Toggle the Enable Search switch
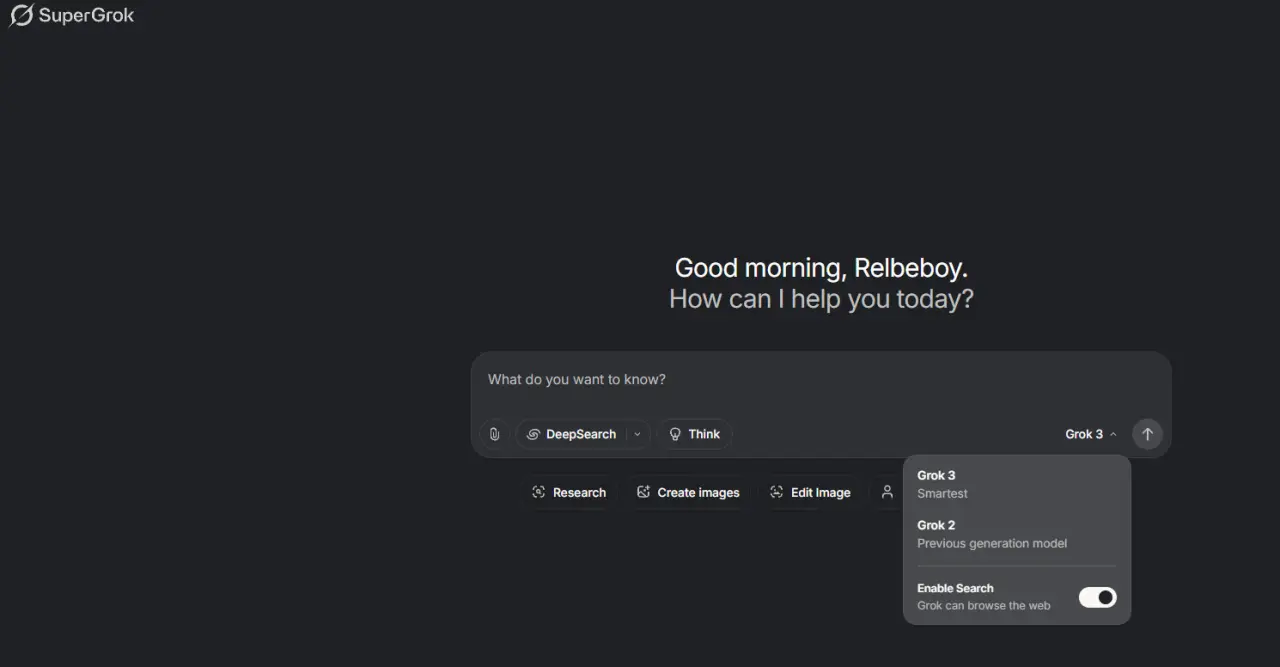 click(x=1097, y=597)
